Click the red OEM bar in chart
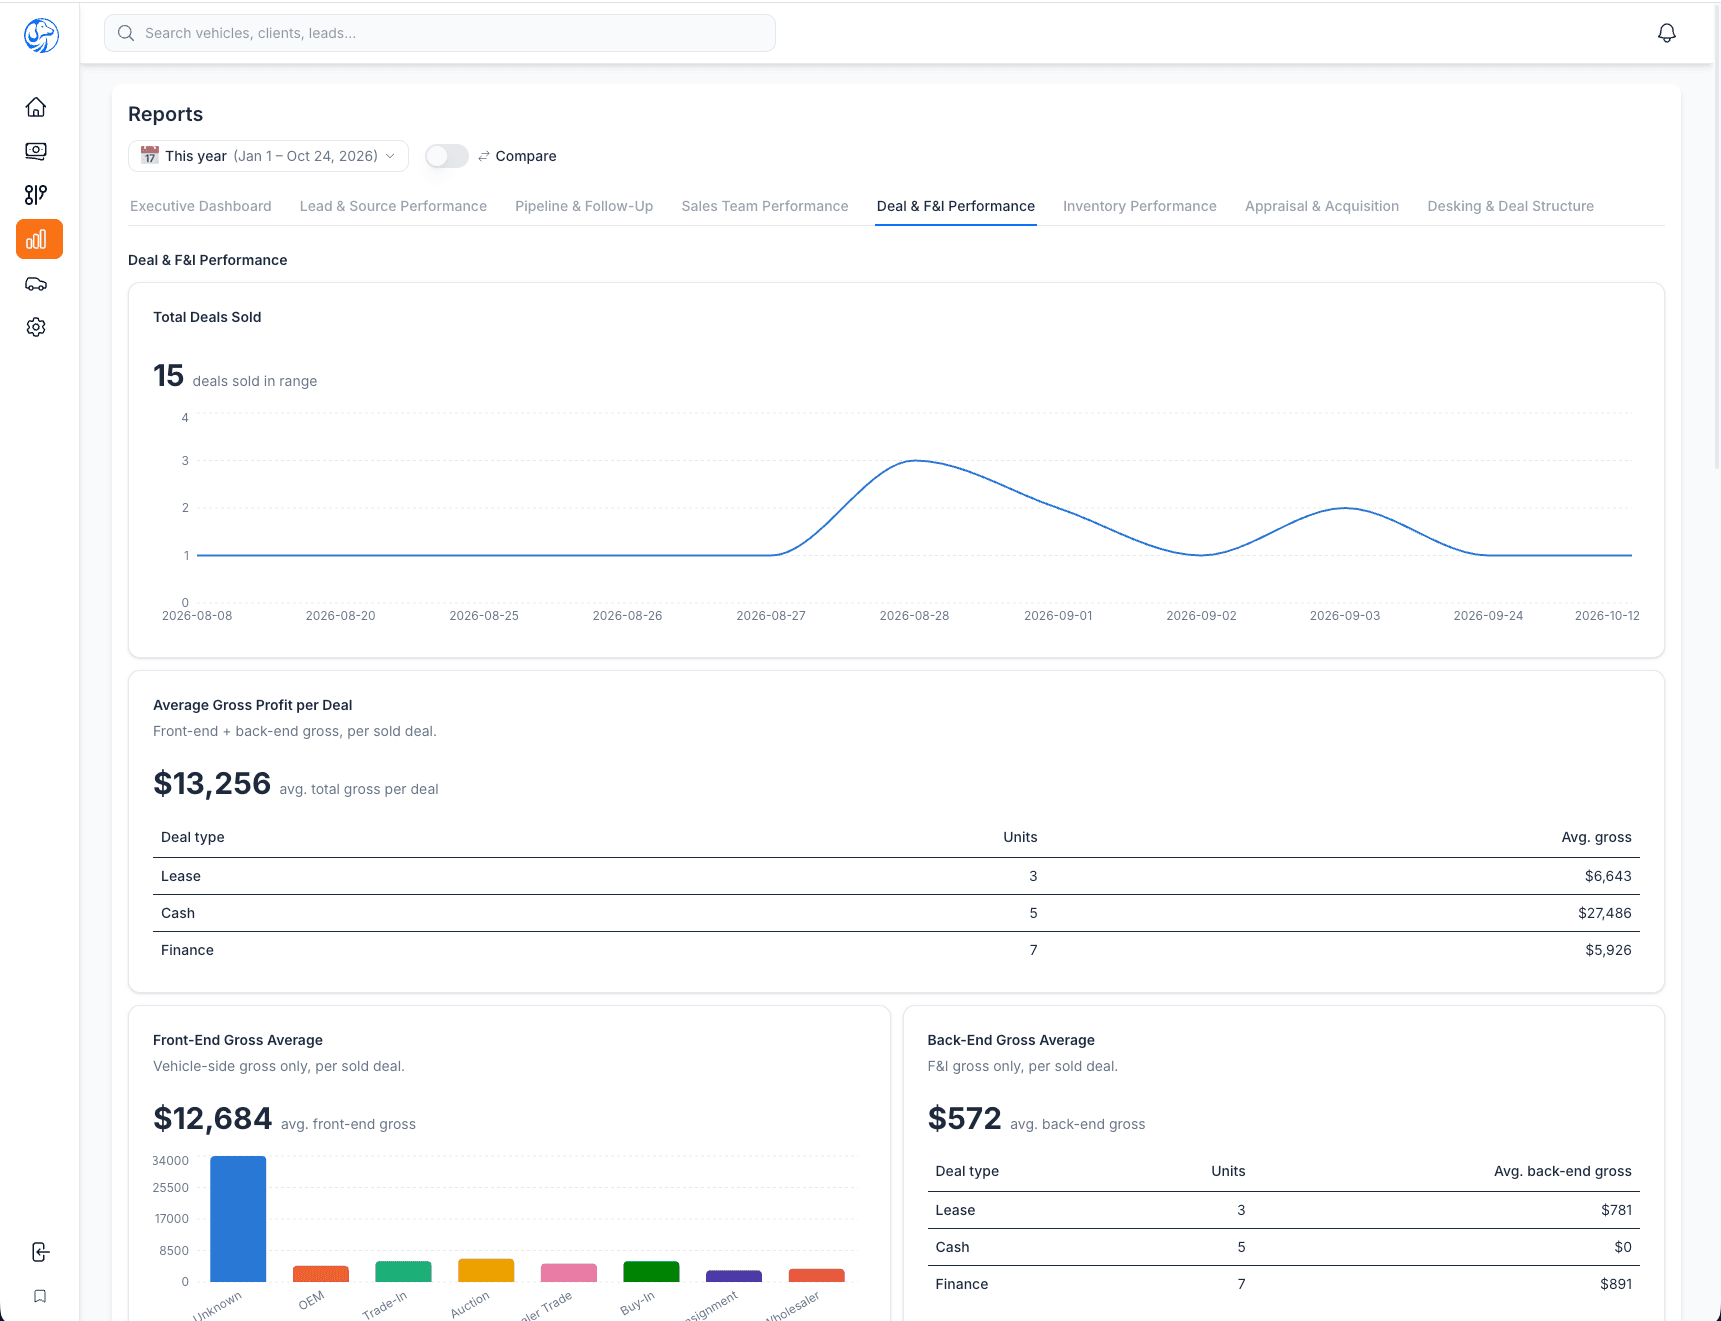Screen dimensions: 1721x1321 click(321, 1274)
